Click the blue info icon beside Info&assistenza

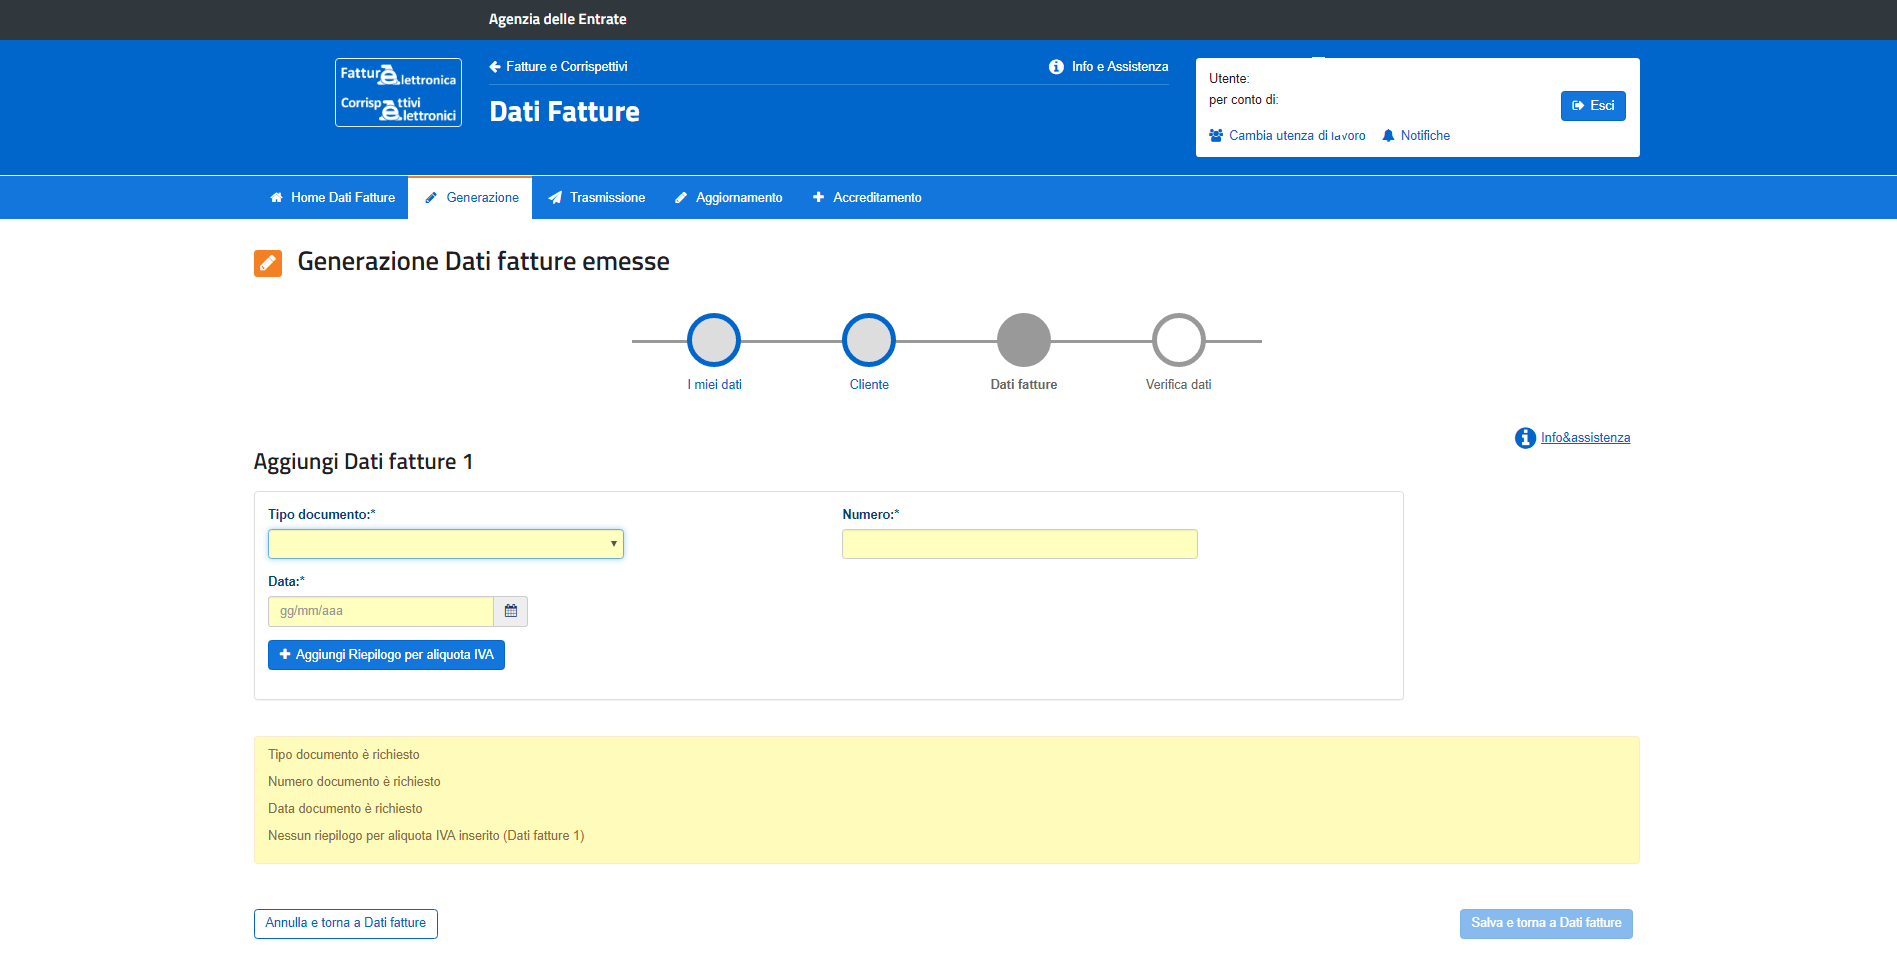click(1524, 438)
